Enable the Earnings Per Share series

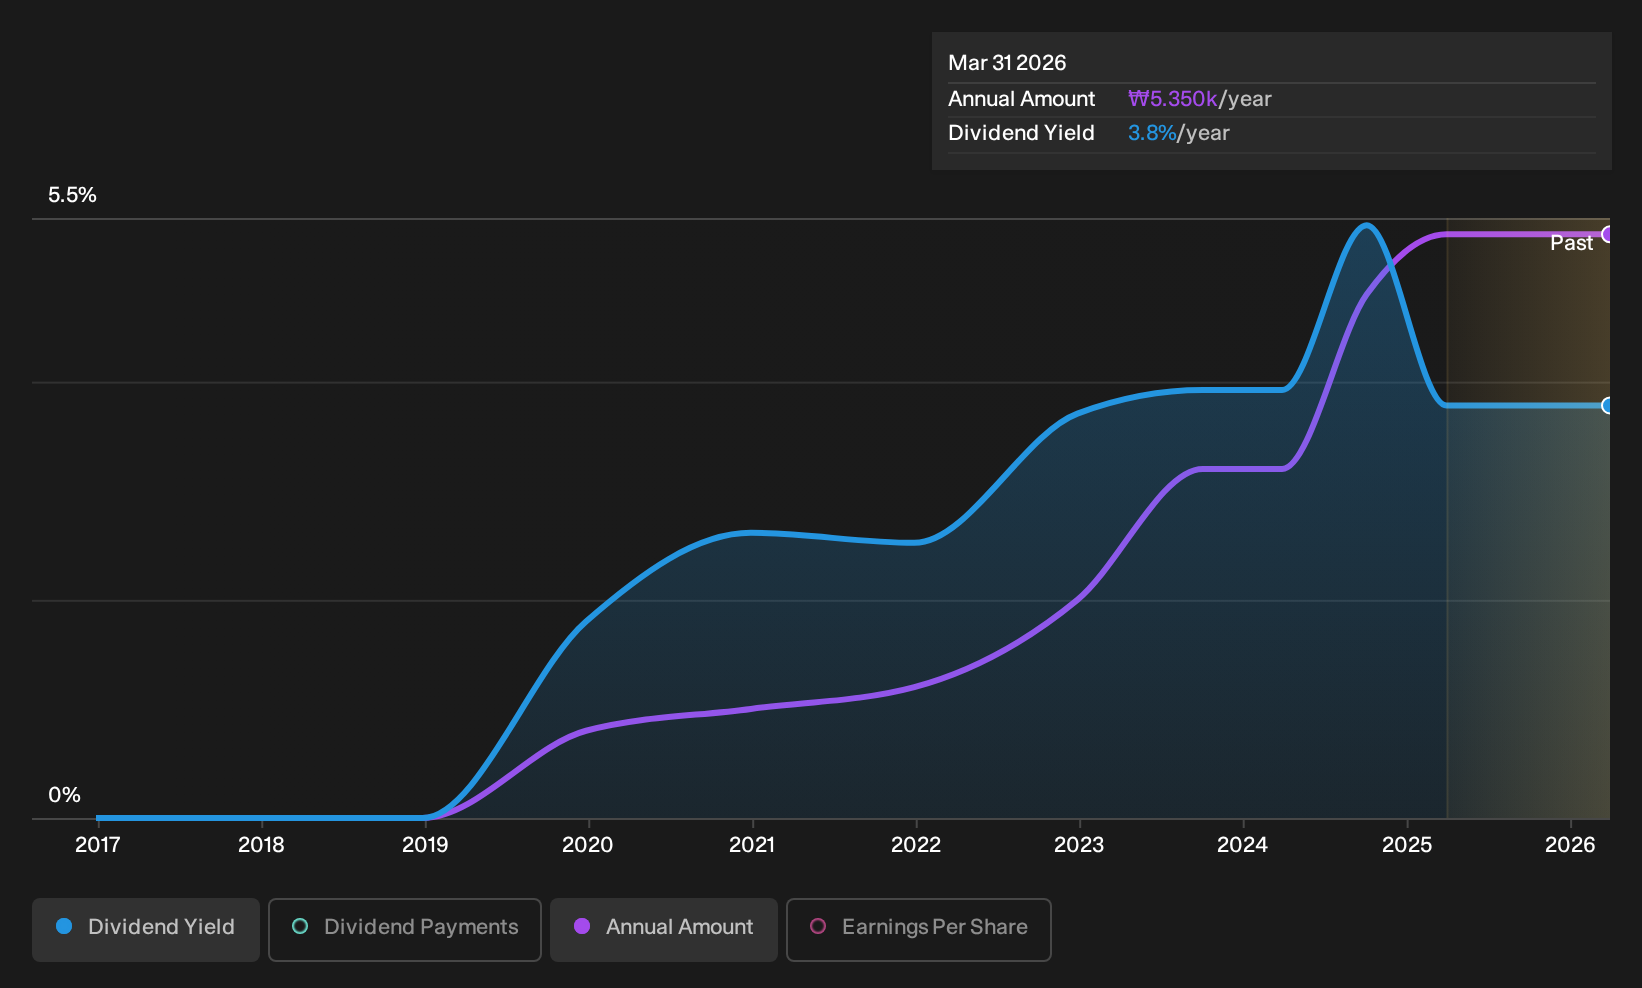(x=919, y=929)
